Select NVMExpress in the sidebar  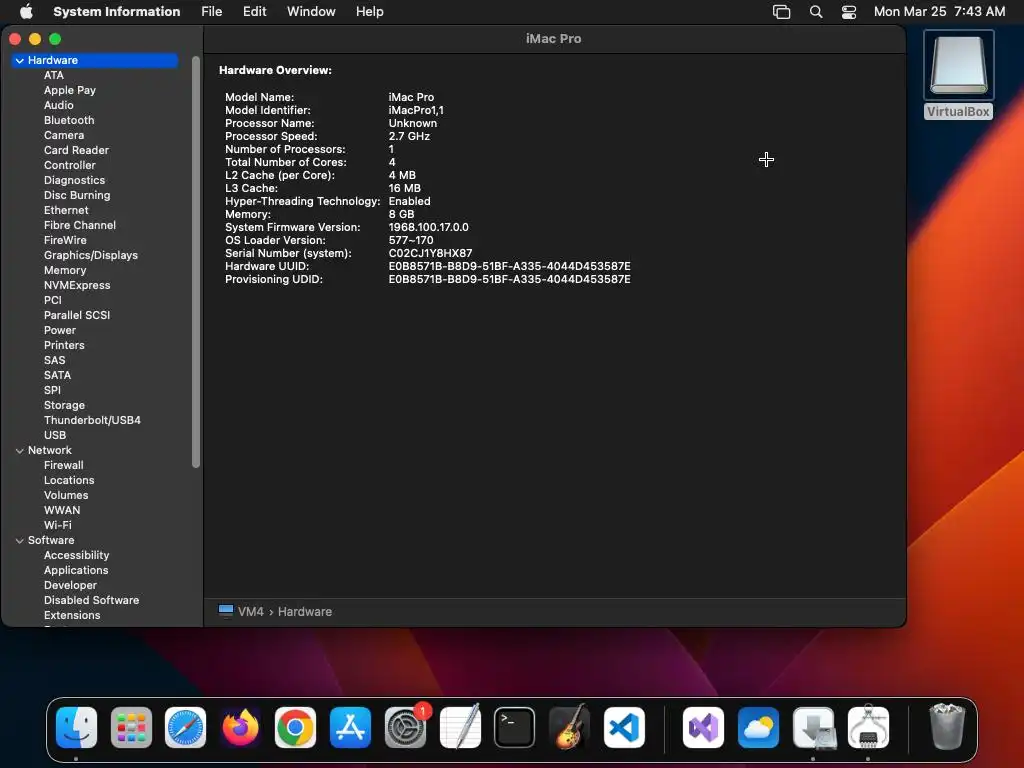77,285
